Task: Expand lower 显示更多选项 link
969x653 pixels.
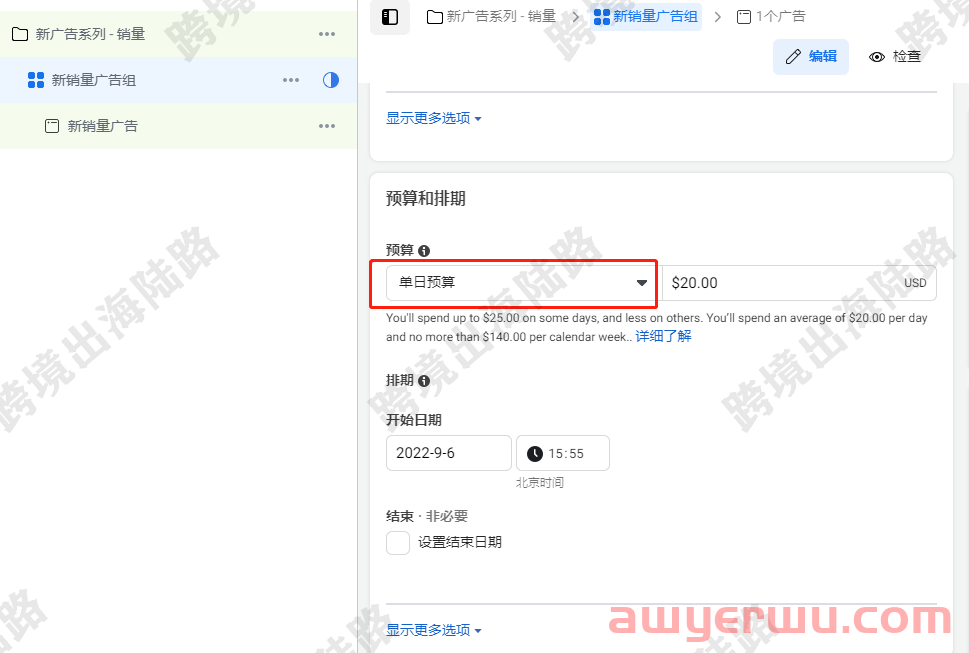Action: [433, 630]
